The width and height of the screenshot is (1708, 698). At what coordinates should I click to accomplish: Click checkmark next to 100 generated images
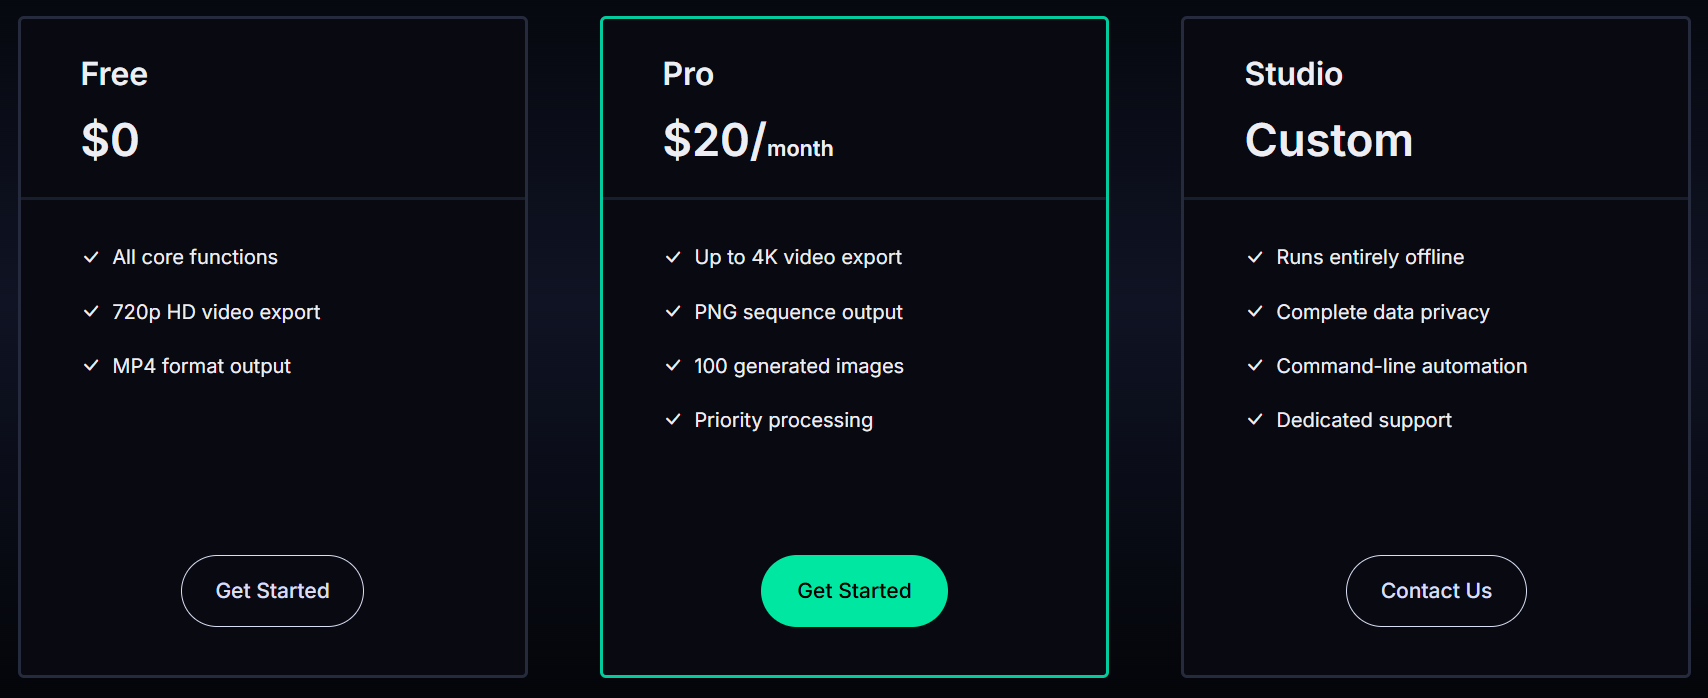pos(673,366)
